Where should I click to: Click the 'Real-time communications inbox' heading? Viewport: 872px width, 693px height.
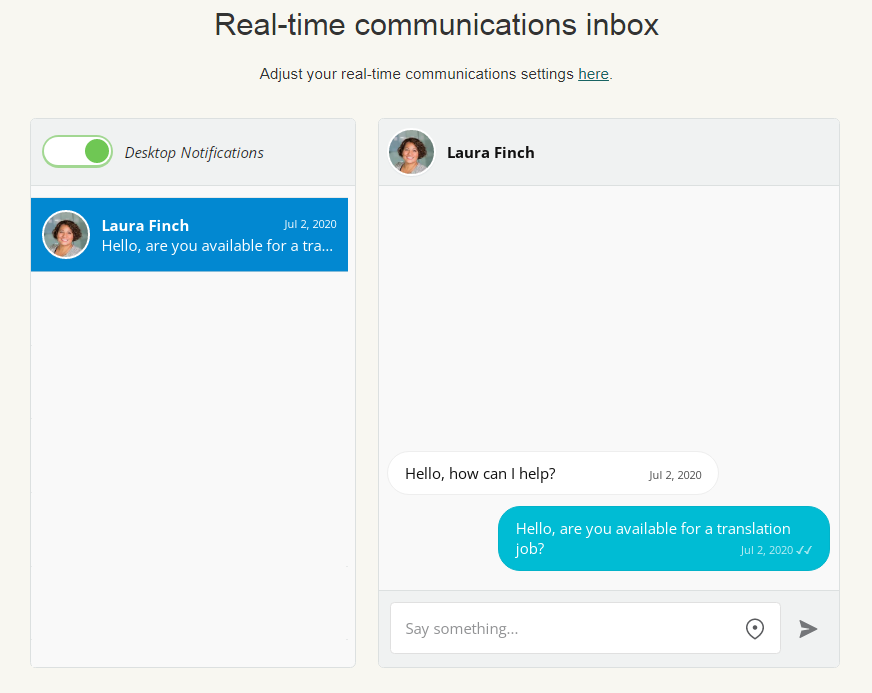point(437,25)
